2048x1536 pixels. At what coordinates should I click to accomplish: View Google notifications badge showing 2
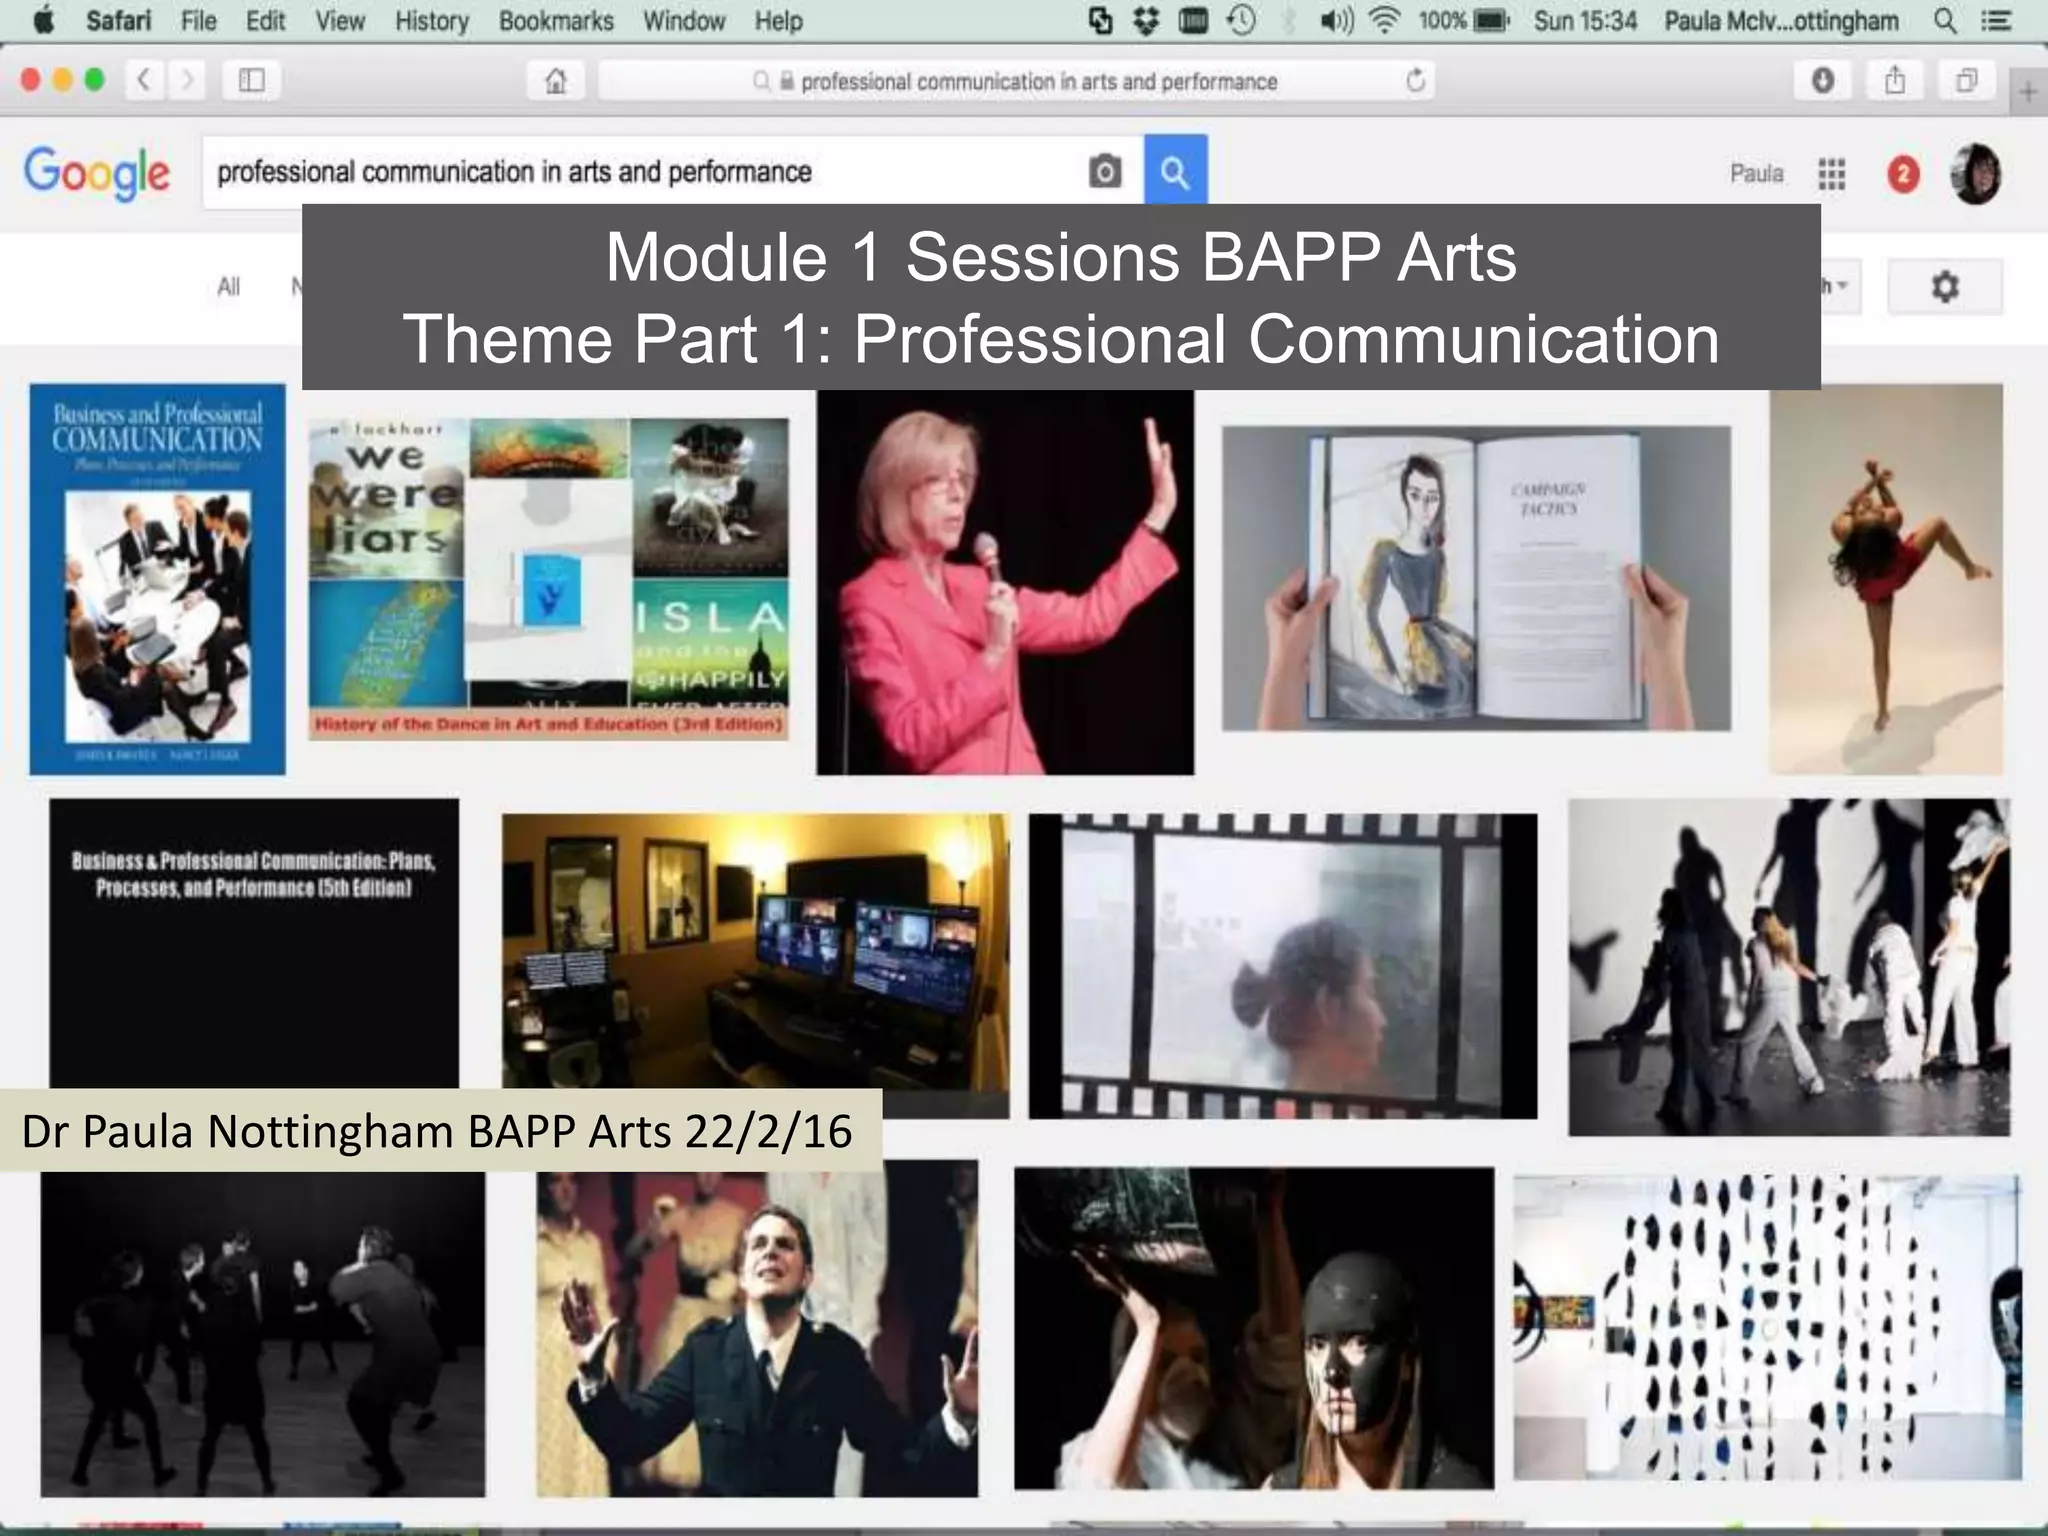pyautogui.click(x=1903, y=174)
